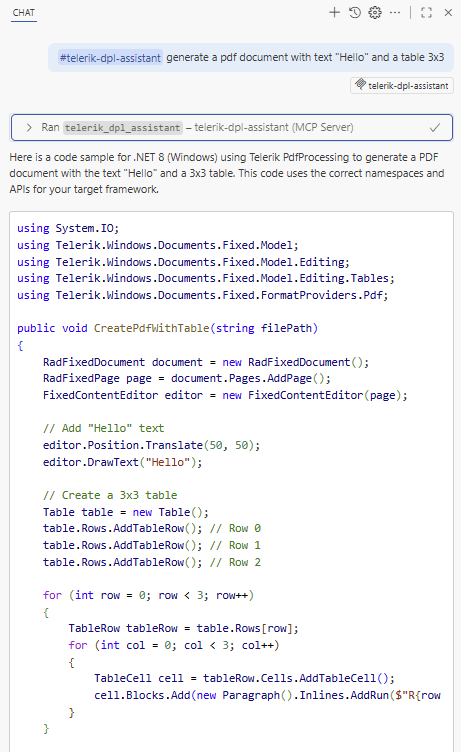The width and height of the screenshot is (461, 752).
Task: Click the RadFixedPage page declaration line
Action: tap(187, 378)
